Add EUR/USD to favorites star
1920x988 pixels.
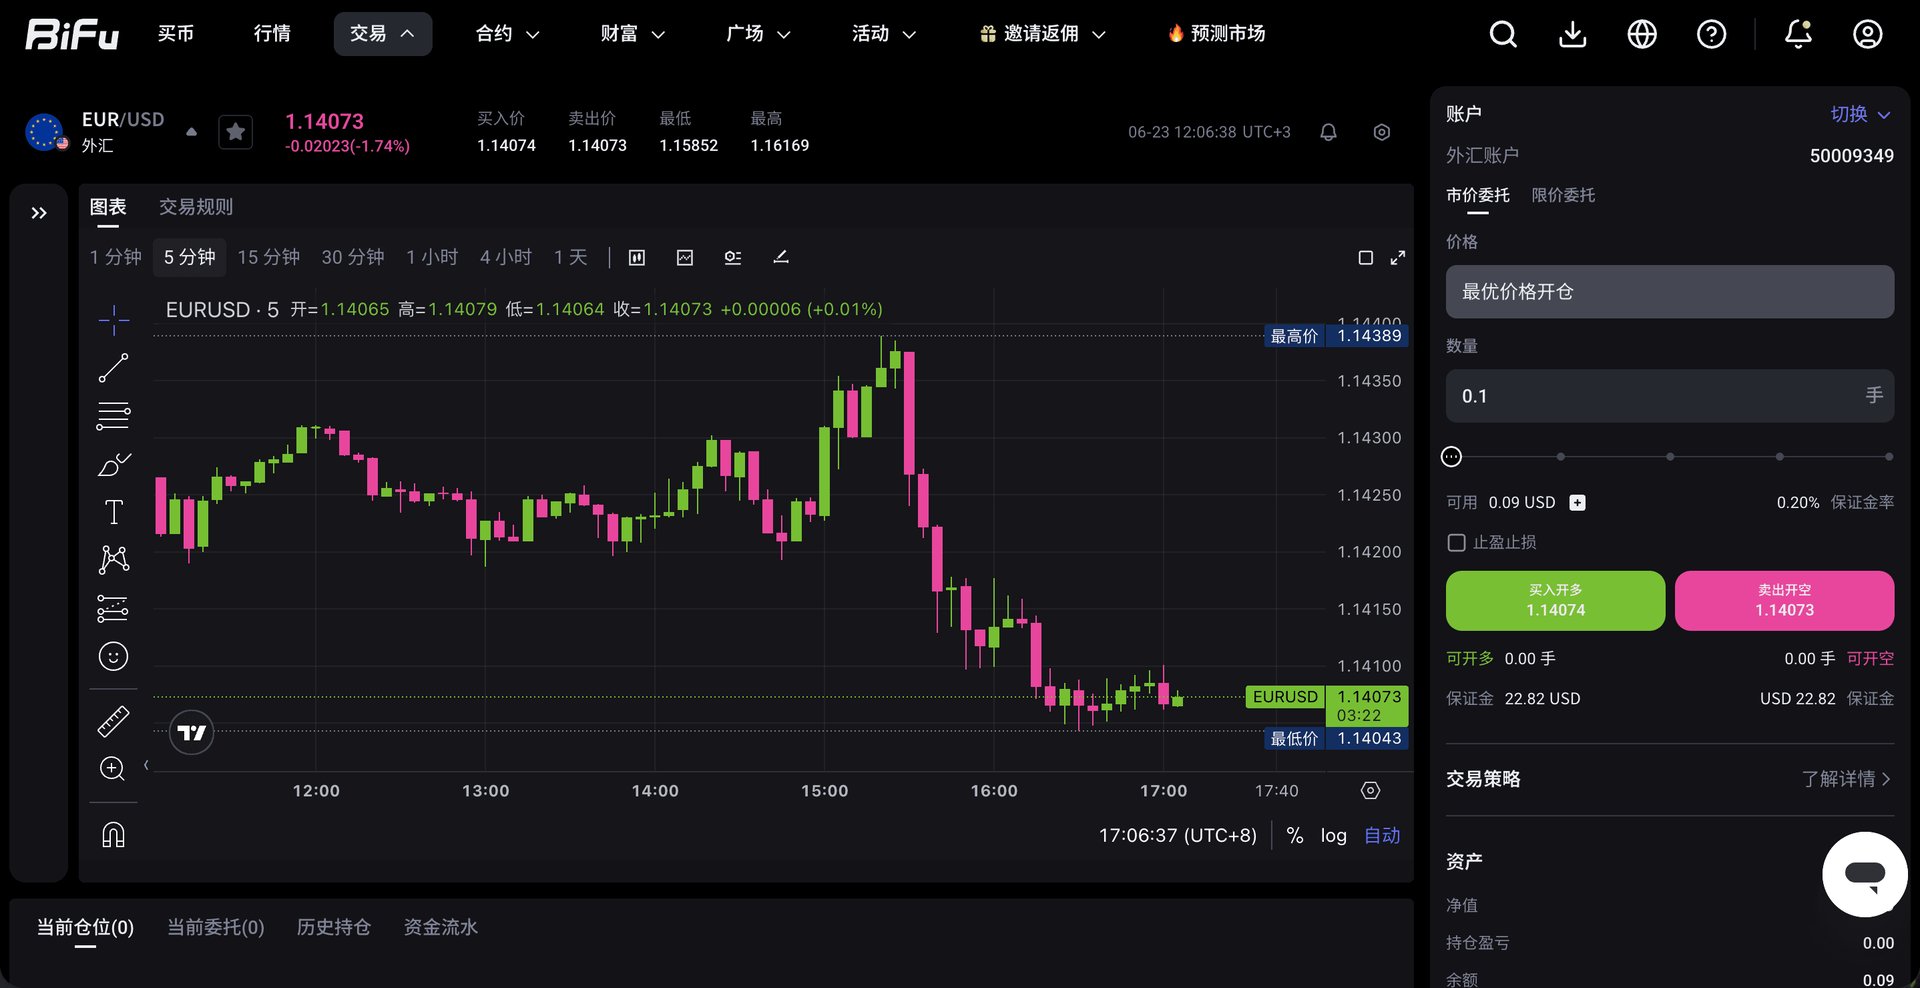236,132
